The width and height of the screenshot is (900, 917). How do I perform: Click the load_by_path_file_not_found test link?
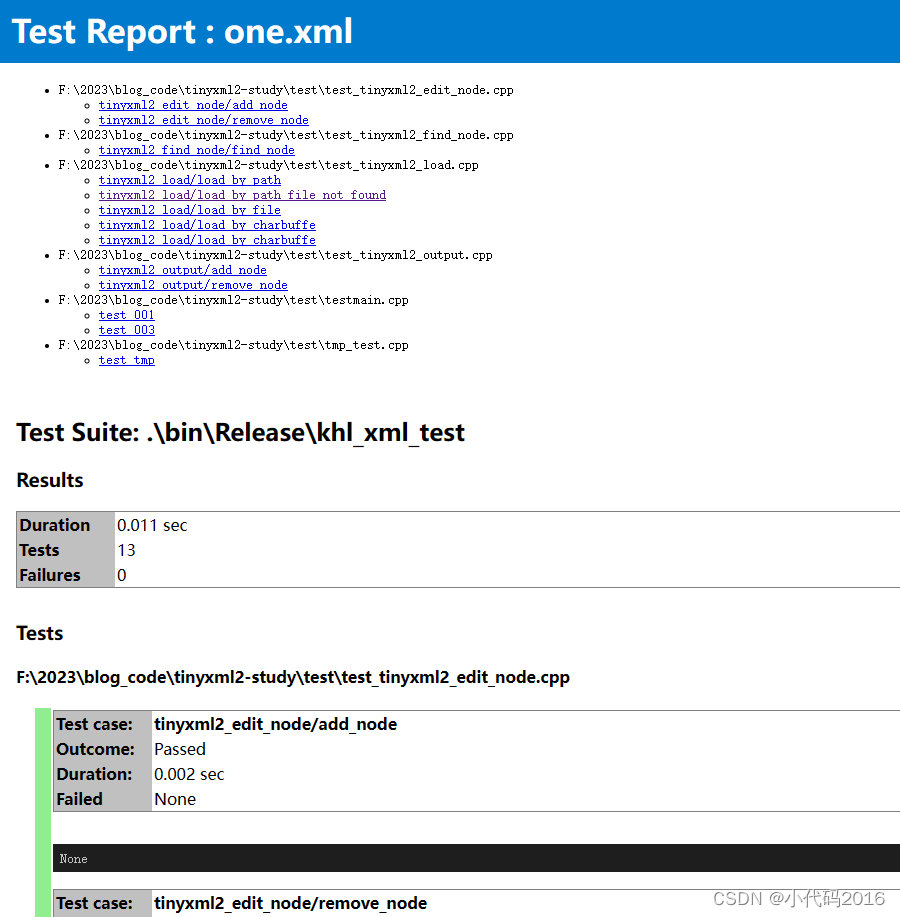coord(241,195)
